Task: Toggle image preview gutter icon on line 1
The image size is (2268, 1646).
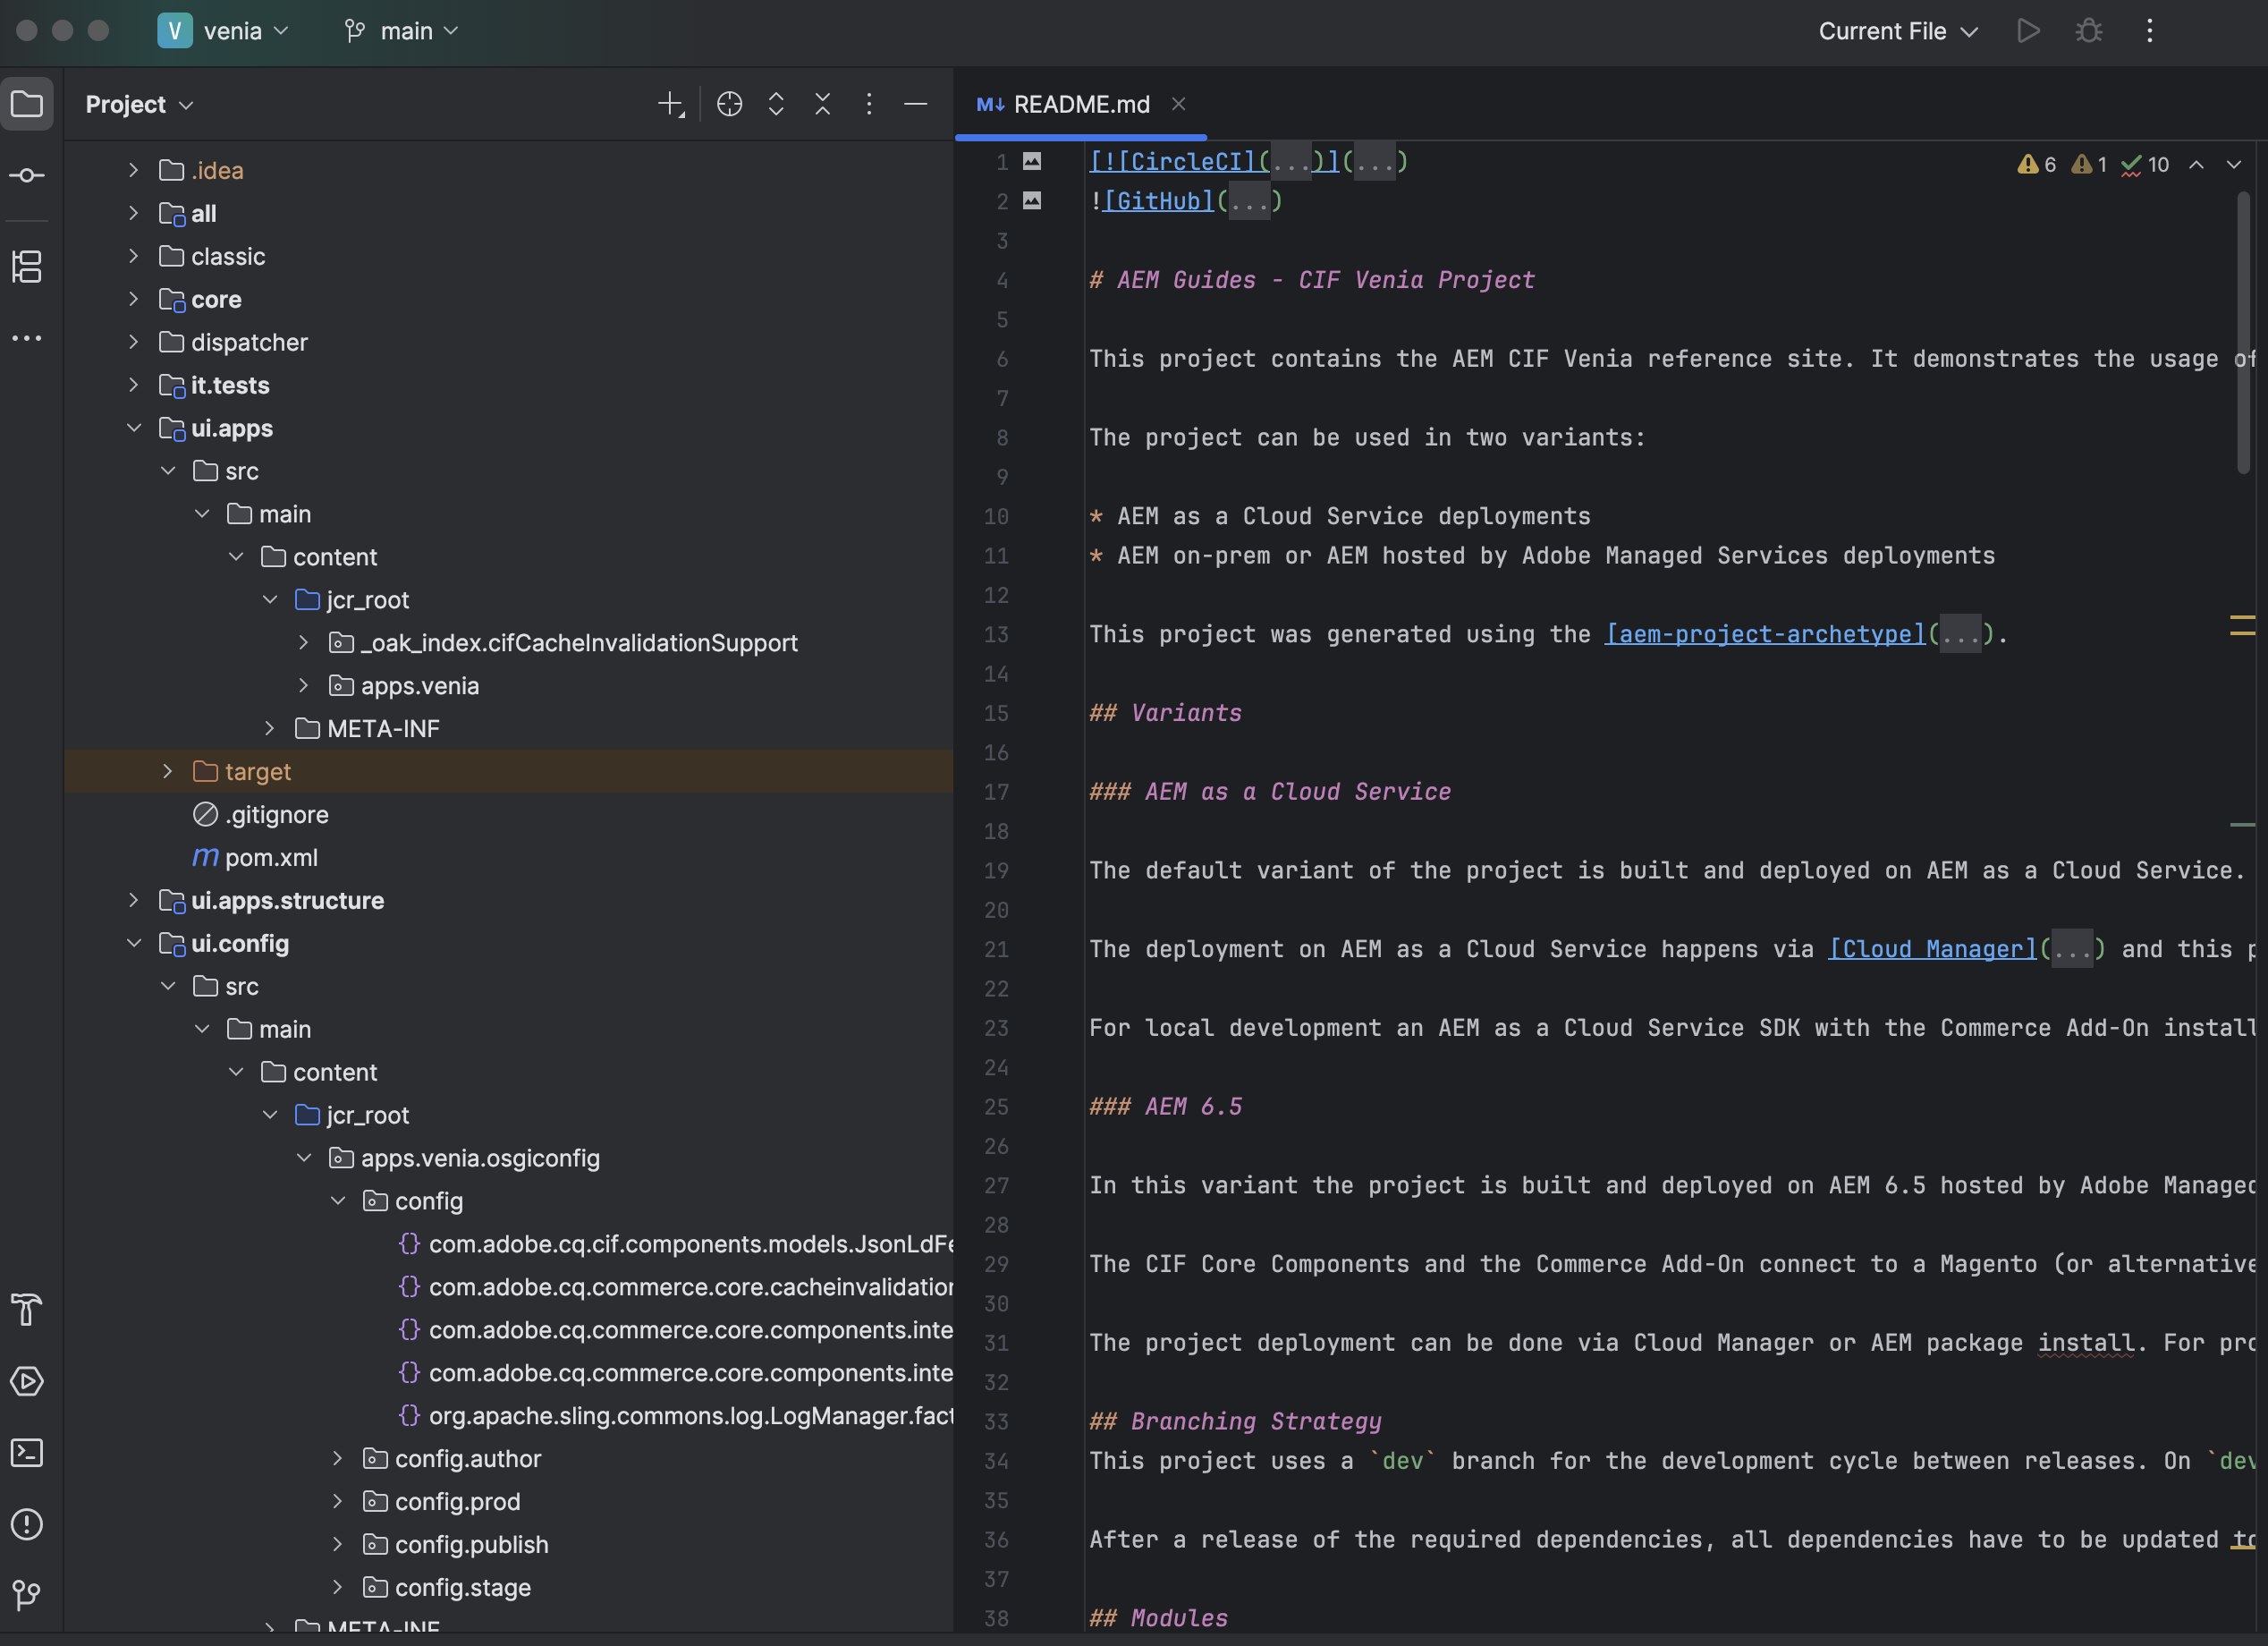Action: tap(1032, 161)
